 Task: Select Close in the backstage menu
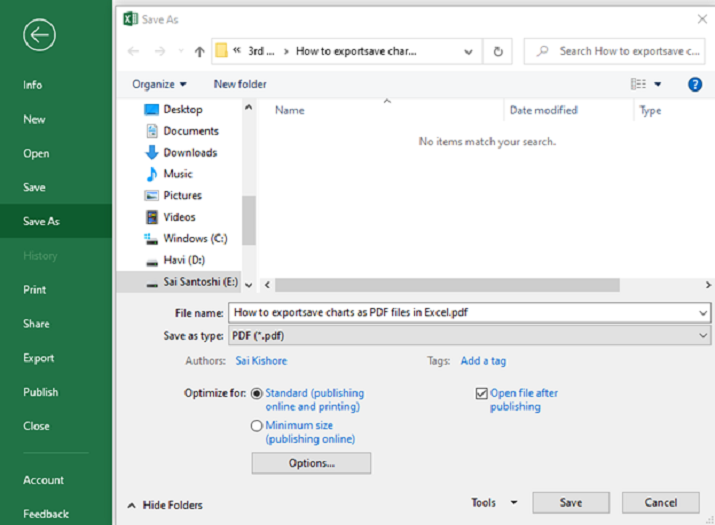36,426
